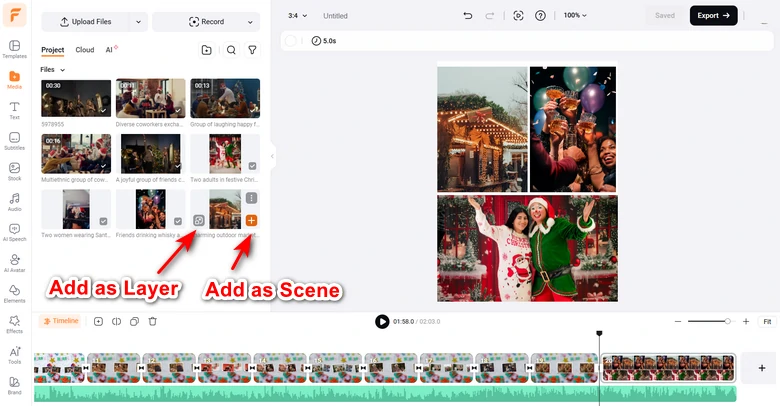Delete the selected scene
The height and width of the screenshot is (406, 780).
153,321
